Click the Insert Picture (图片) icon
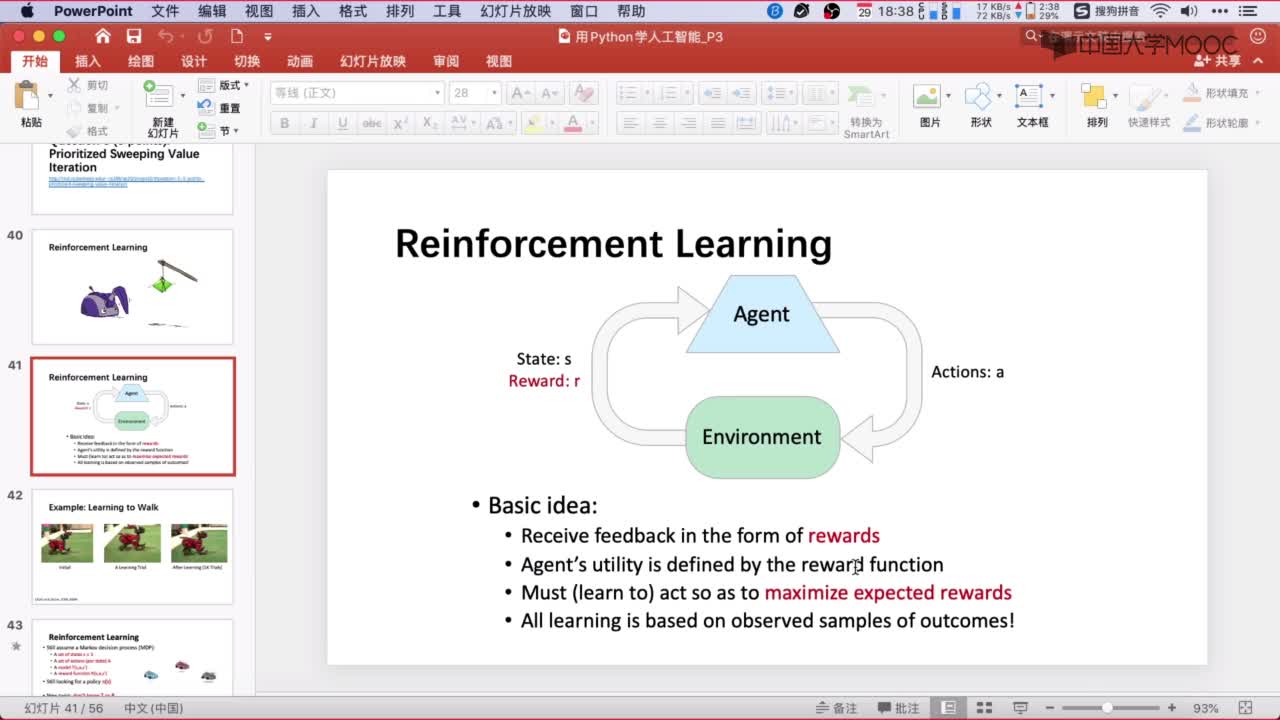The height and width of the screenshot is (720, 1280). (926, 97)
